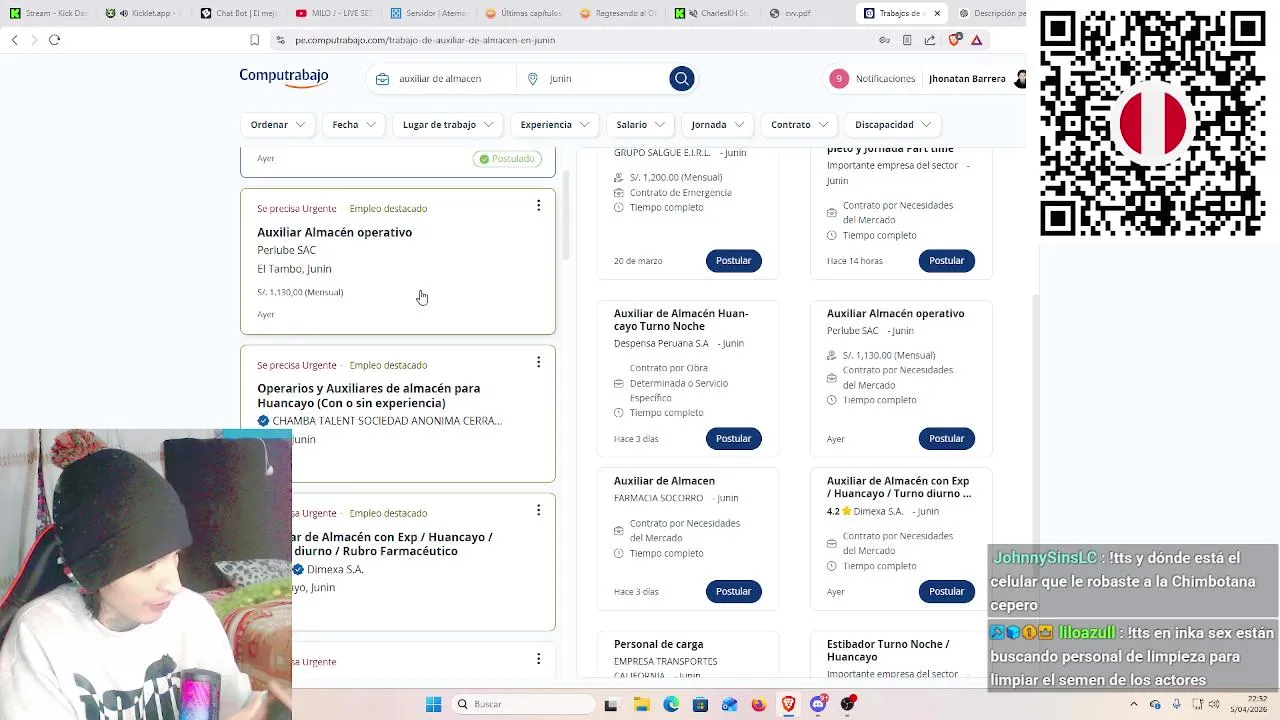Reload the page in browser toolbar

click(x=54, y=40)
